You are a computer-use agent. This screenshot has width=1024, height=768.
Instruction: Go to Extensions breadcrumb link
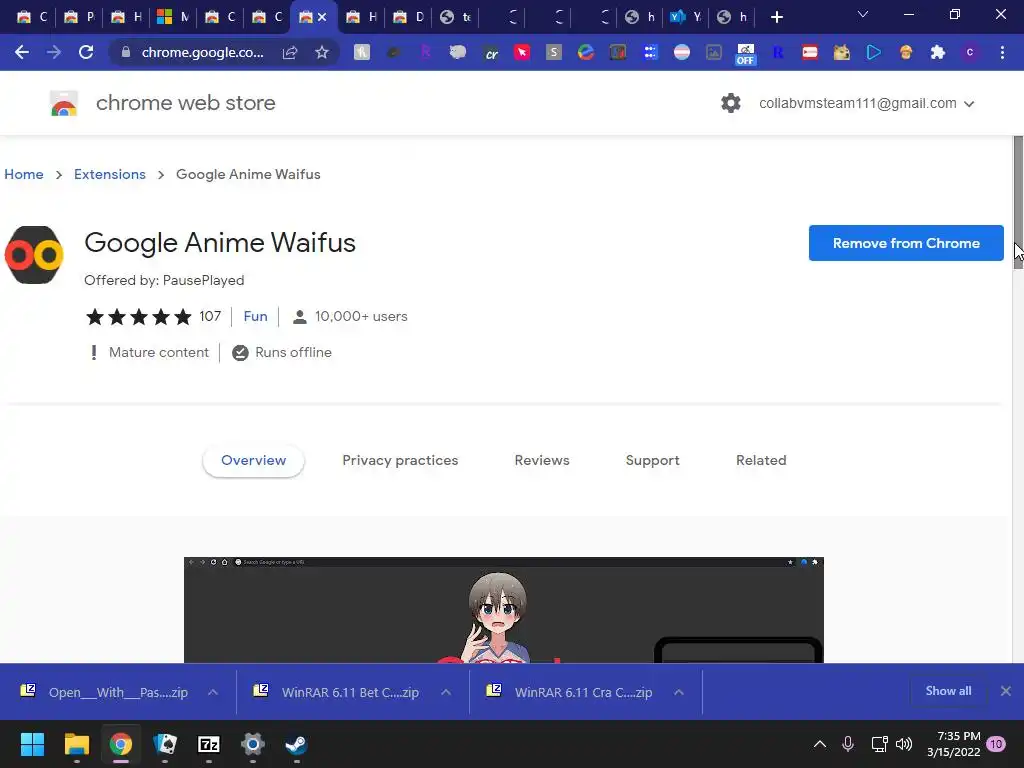click(110, 174)
